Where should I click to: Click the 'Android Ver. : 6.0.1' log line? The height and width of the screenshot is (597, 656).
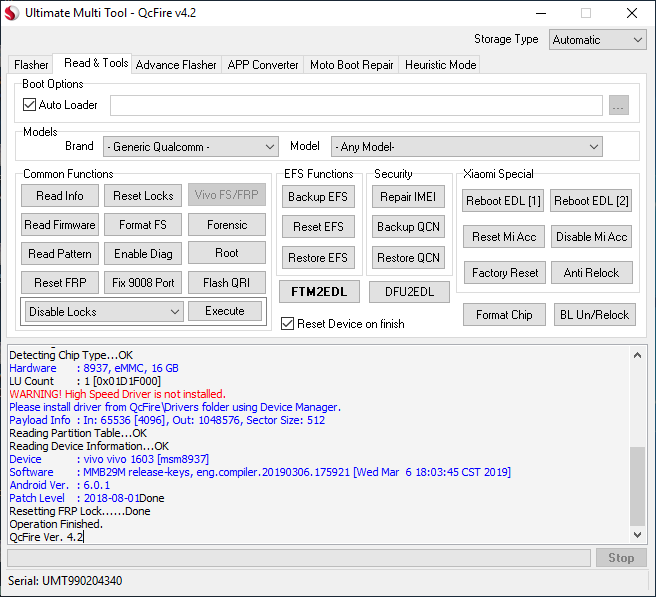pyautogui.click(x=59, y=485)
